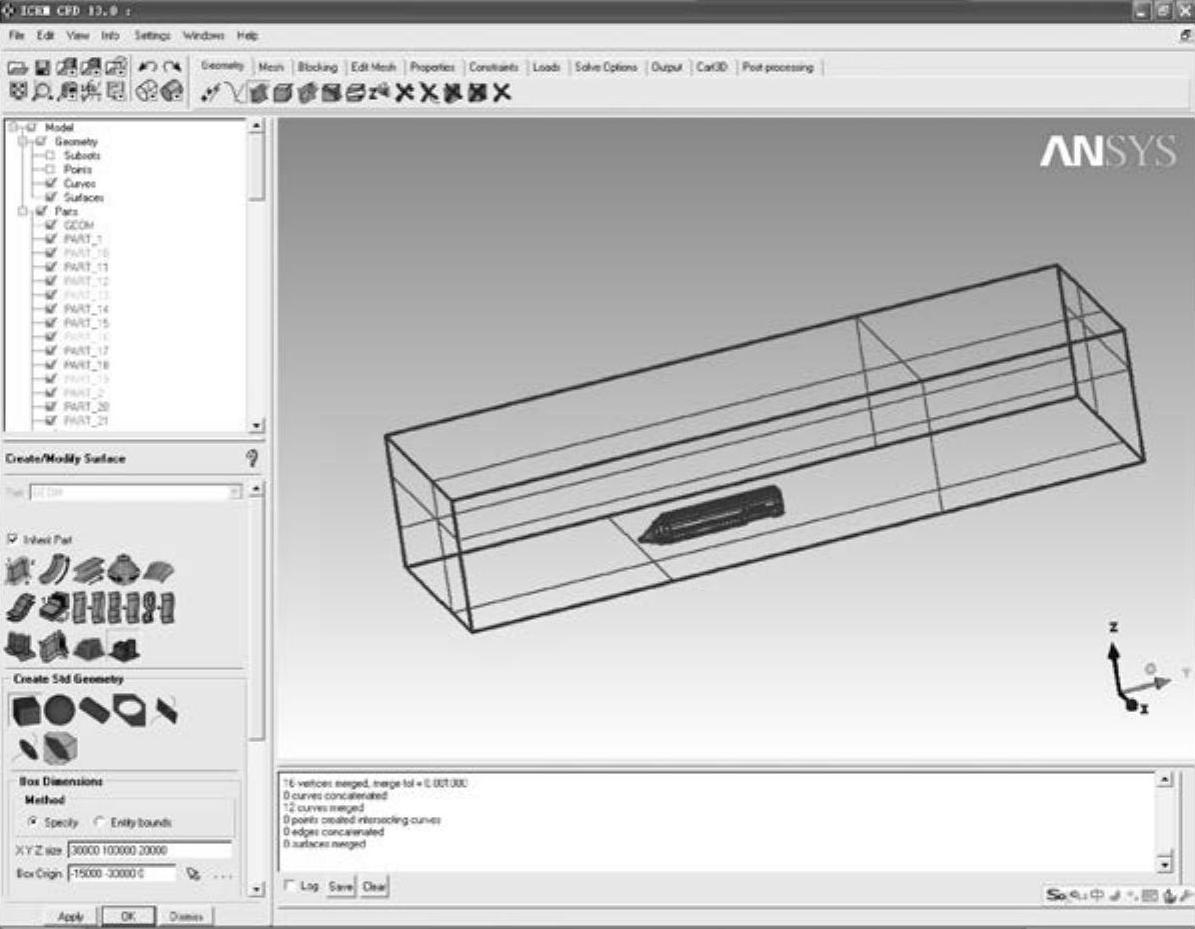Collapse the Geometry tree node

click(23, 142)
